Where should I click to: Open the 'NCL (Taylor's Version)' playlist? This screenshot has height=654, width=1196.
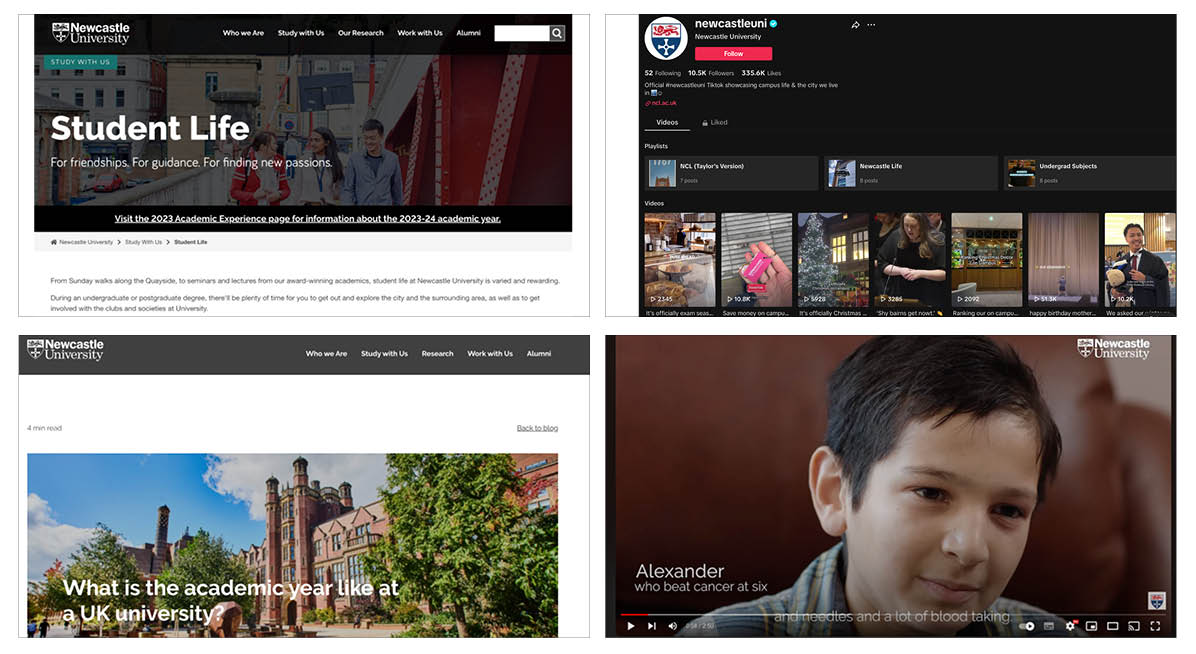(731, 173)
